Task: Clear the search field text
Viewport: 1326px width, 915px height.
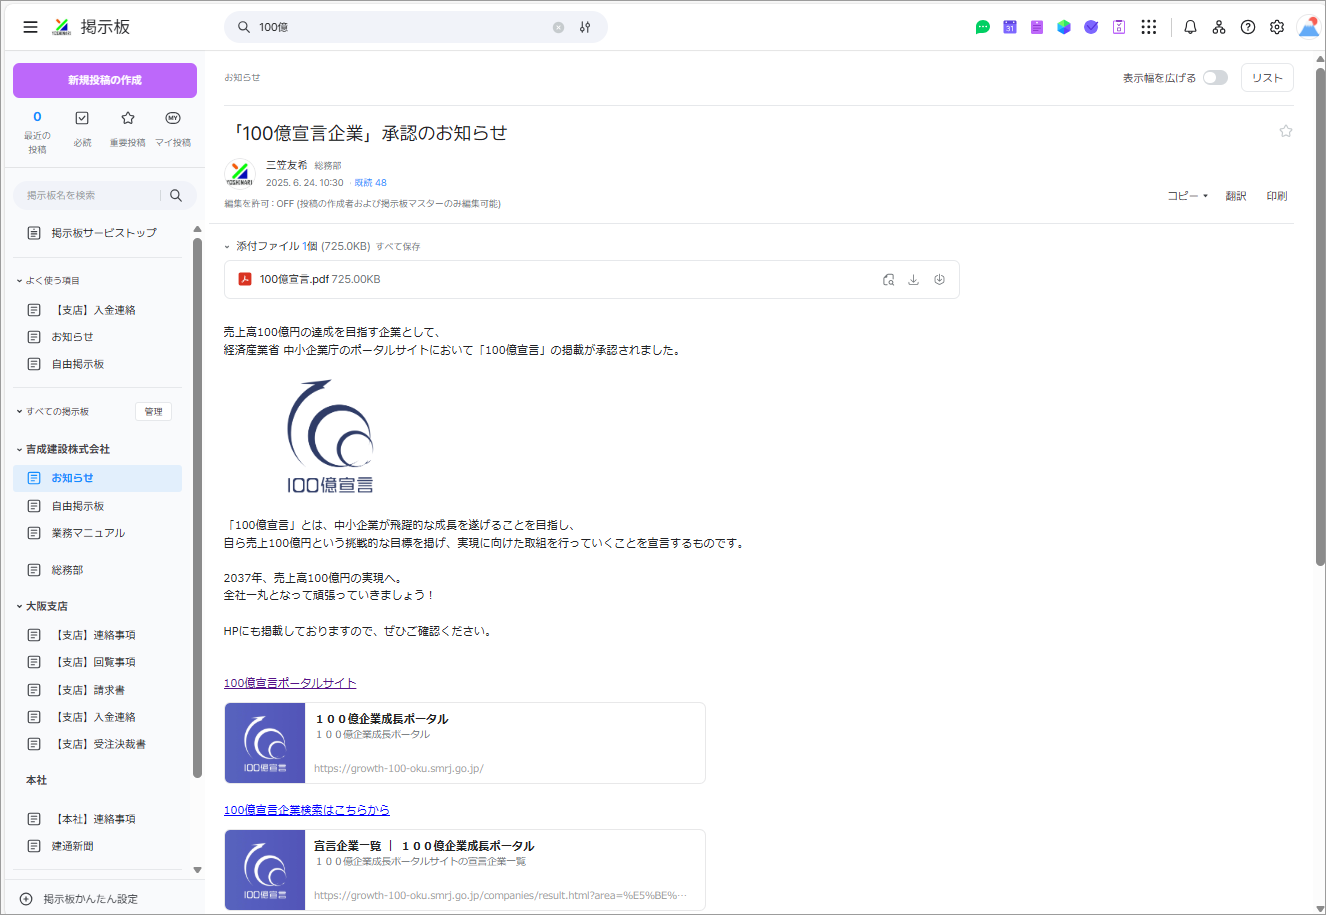Action: tap(558, 27)
